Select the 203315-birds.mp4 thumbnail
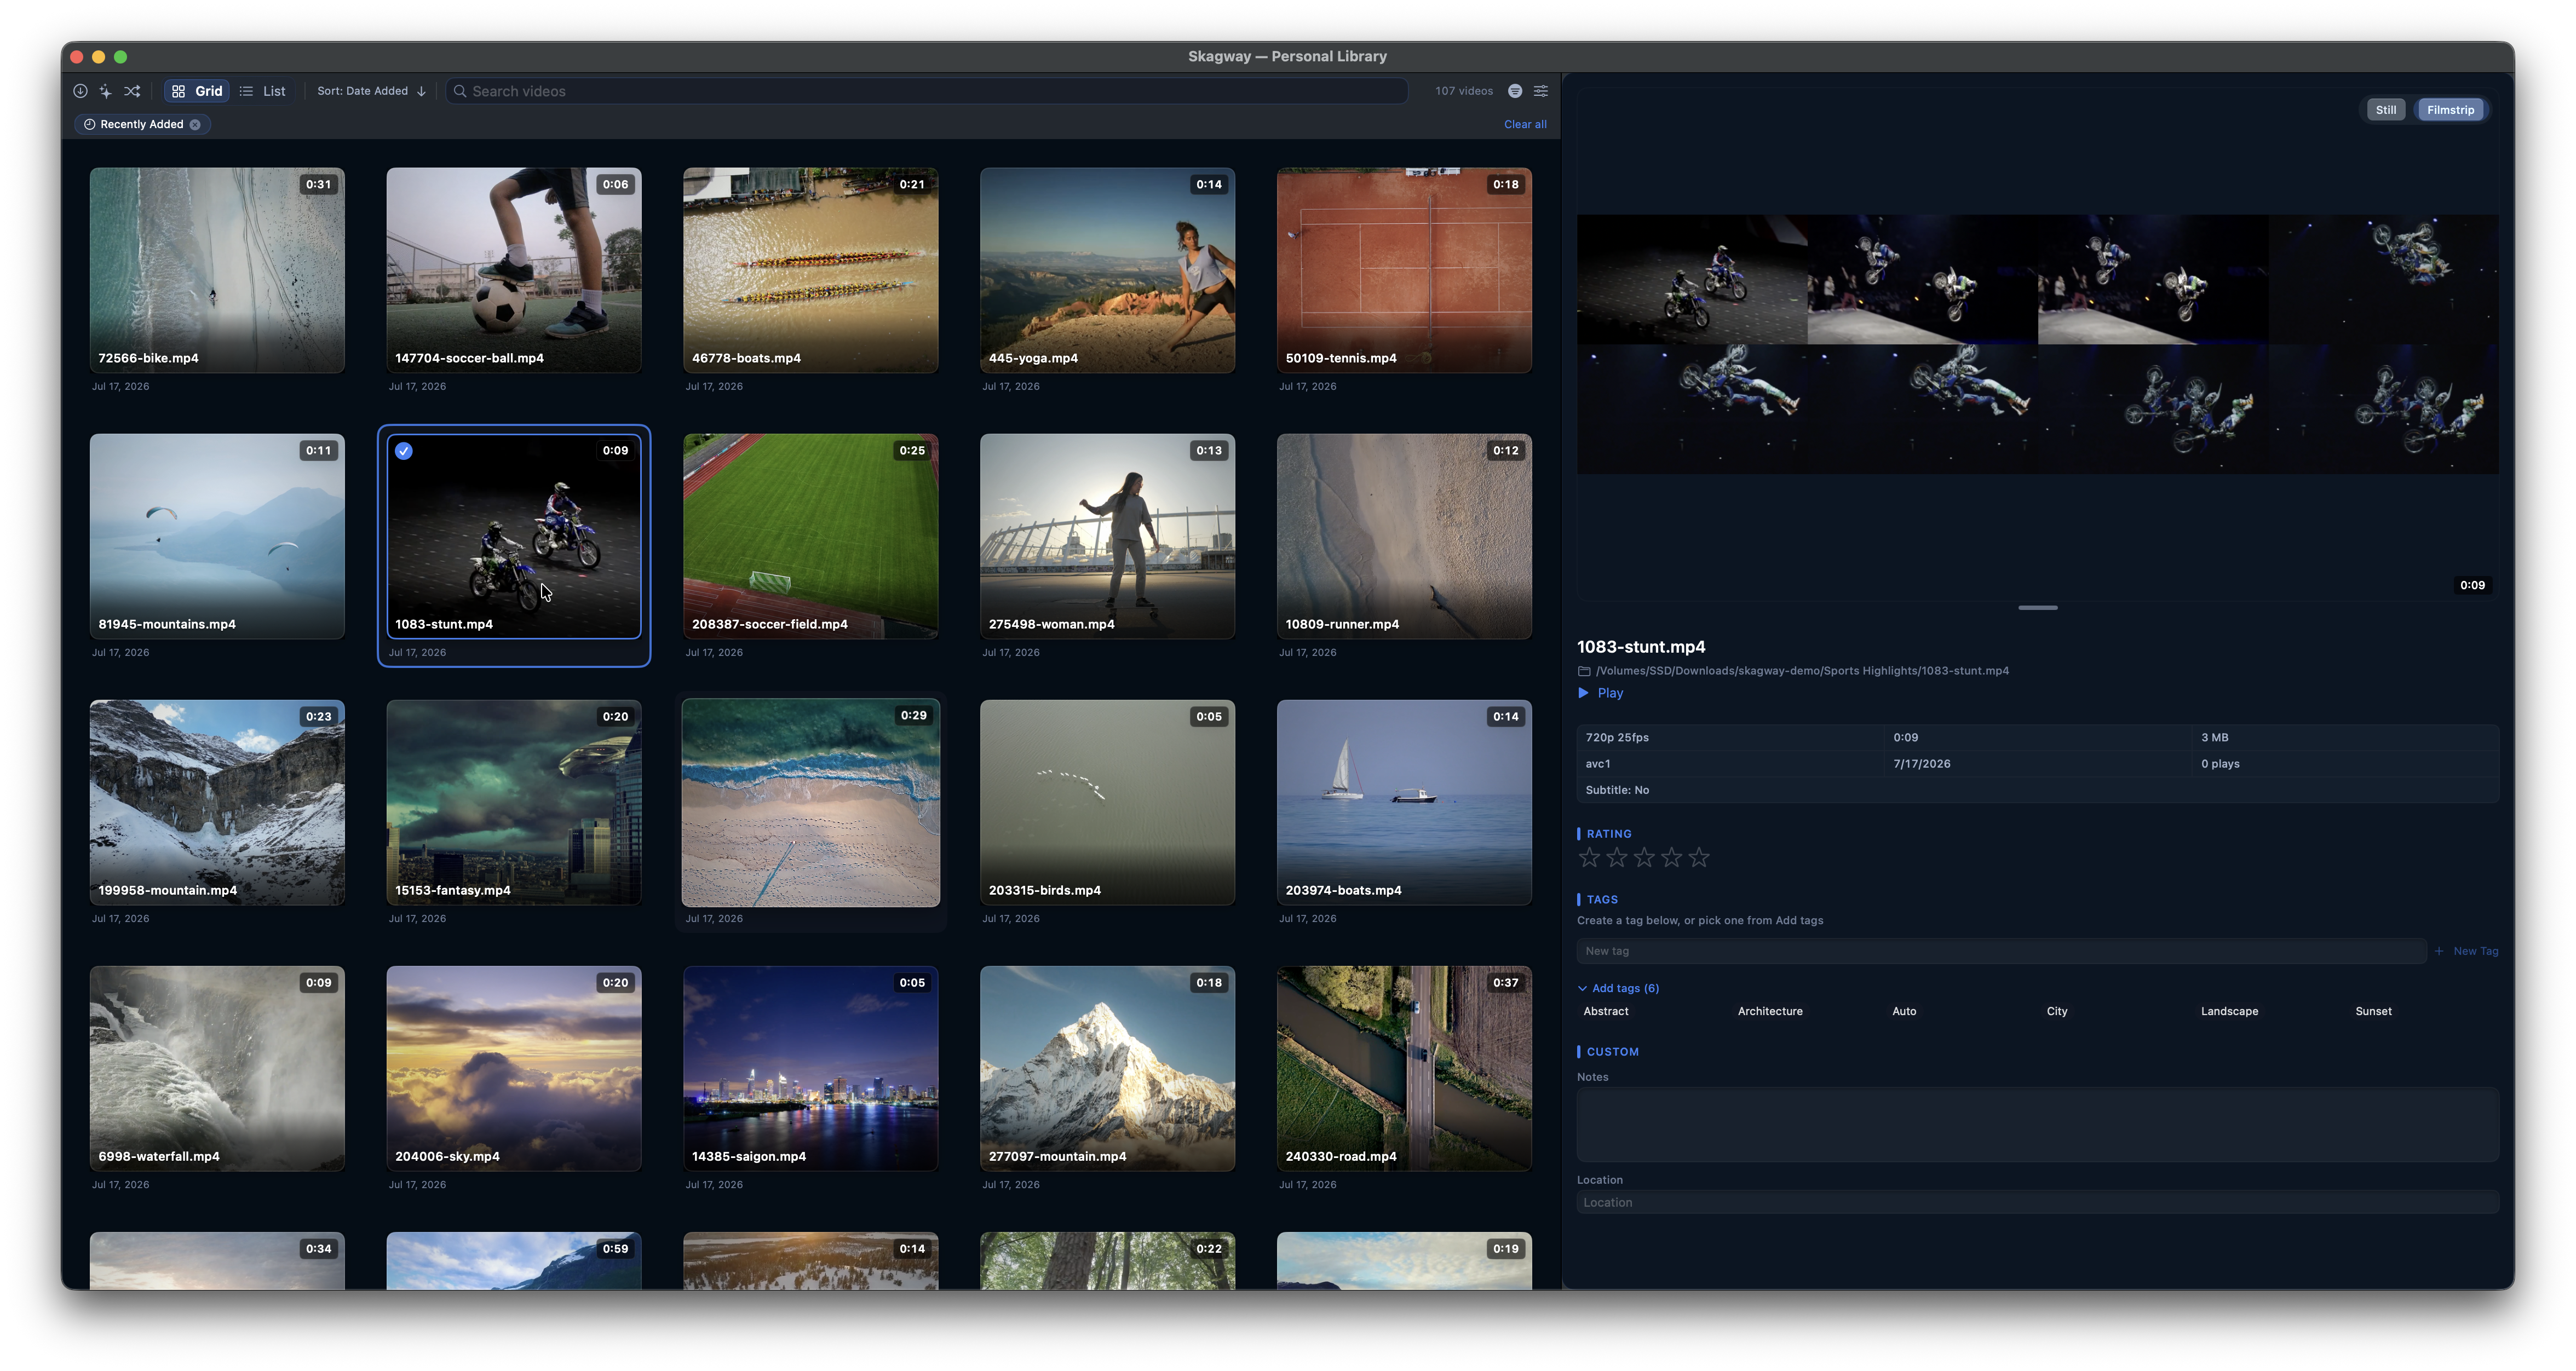Image resolution: width=2576 pixels, height=1371 pixels. pyautogui.click(x=1107, y=802)
